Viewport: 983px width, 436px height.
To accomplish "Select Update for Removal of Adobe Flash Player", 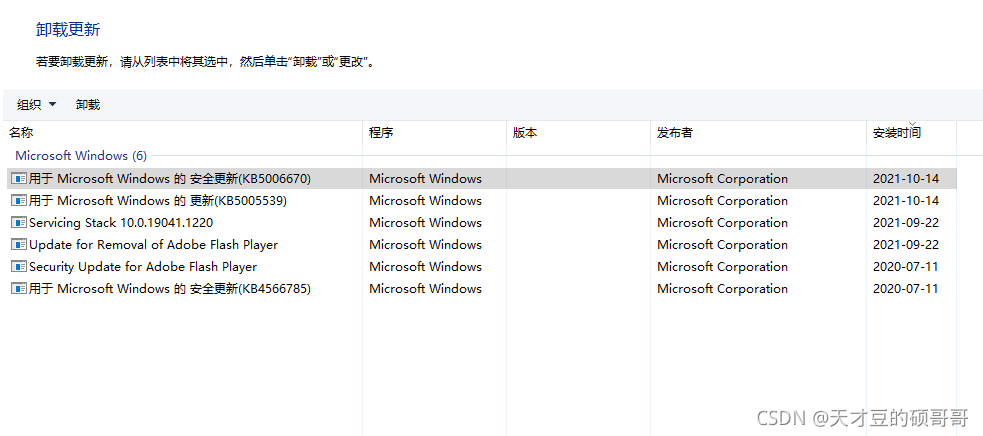I will click(153, 245).
